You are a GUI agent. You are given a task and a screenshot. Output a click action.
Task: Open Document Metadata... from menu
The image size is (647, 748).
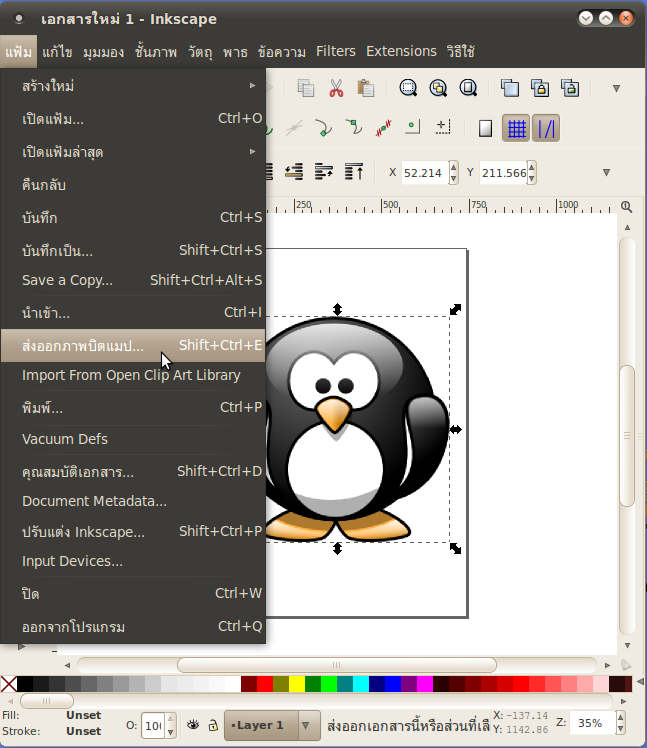pyautogui.click(x=133, y=501)
